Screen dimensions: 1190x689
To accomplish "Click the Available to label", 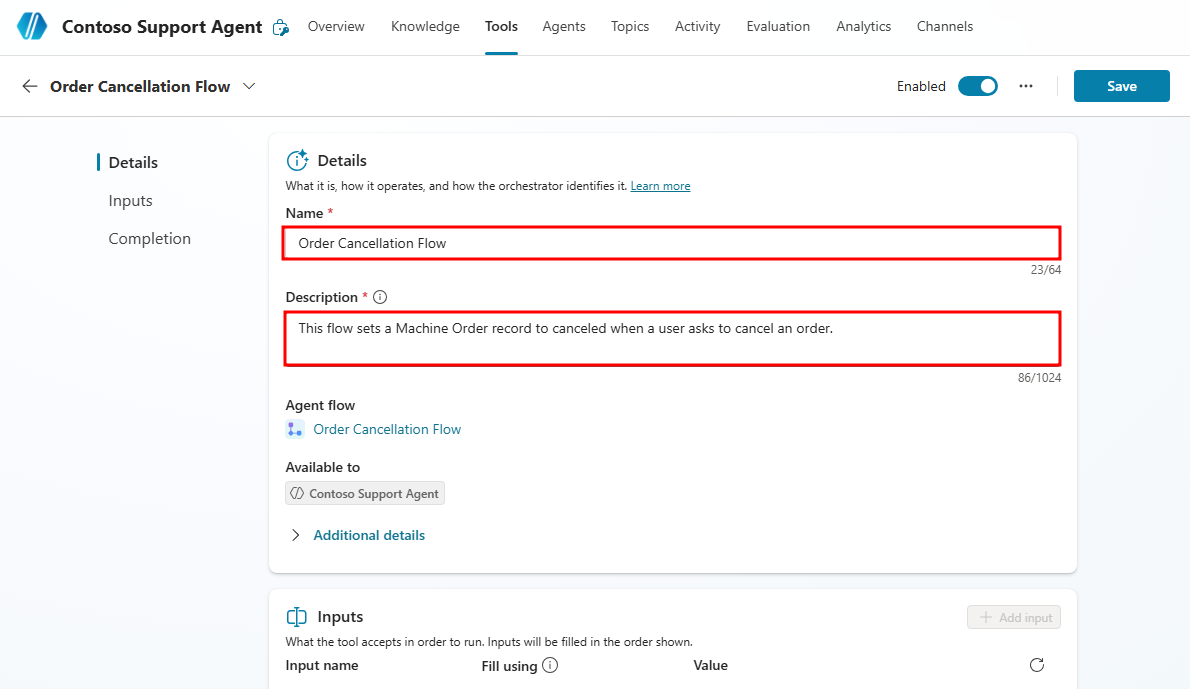I will [323, 467].
